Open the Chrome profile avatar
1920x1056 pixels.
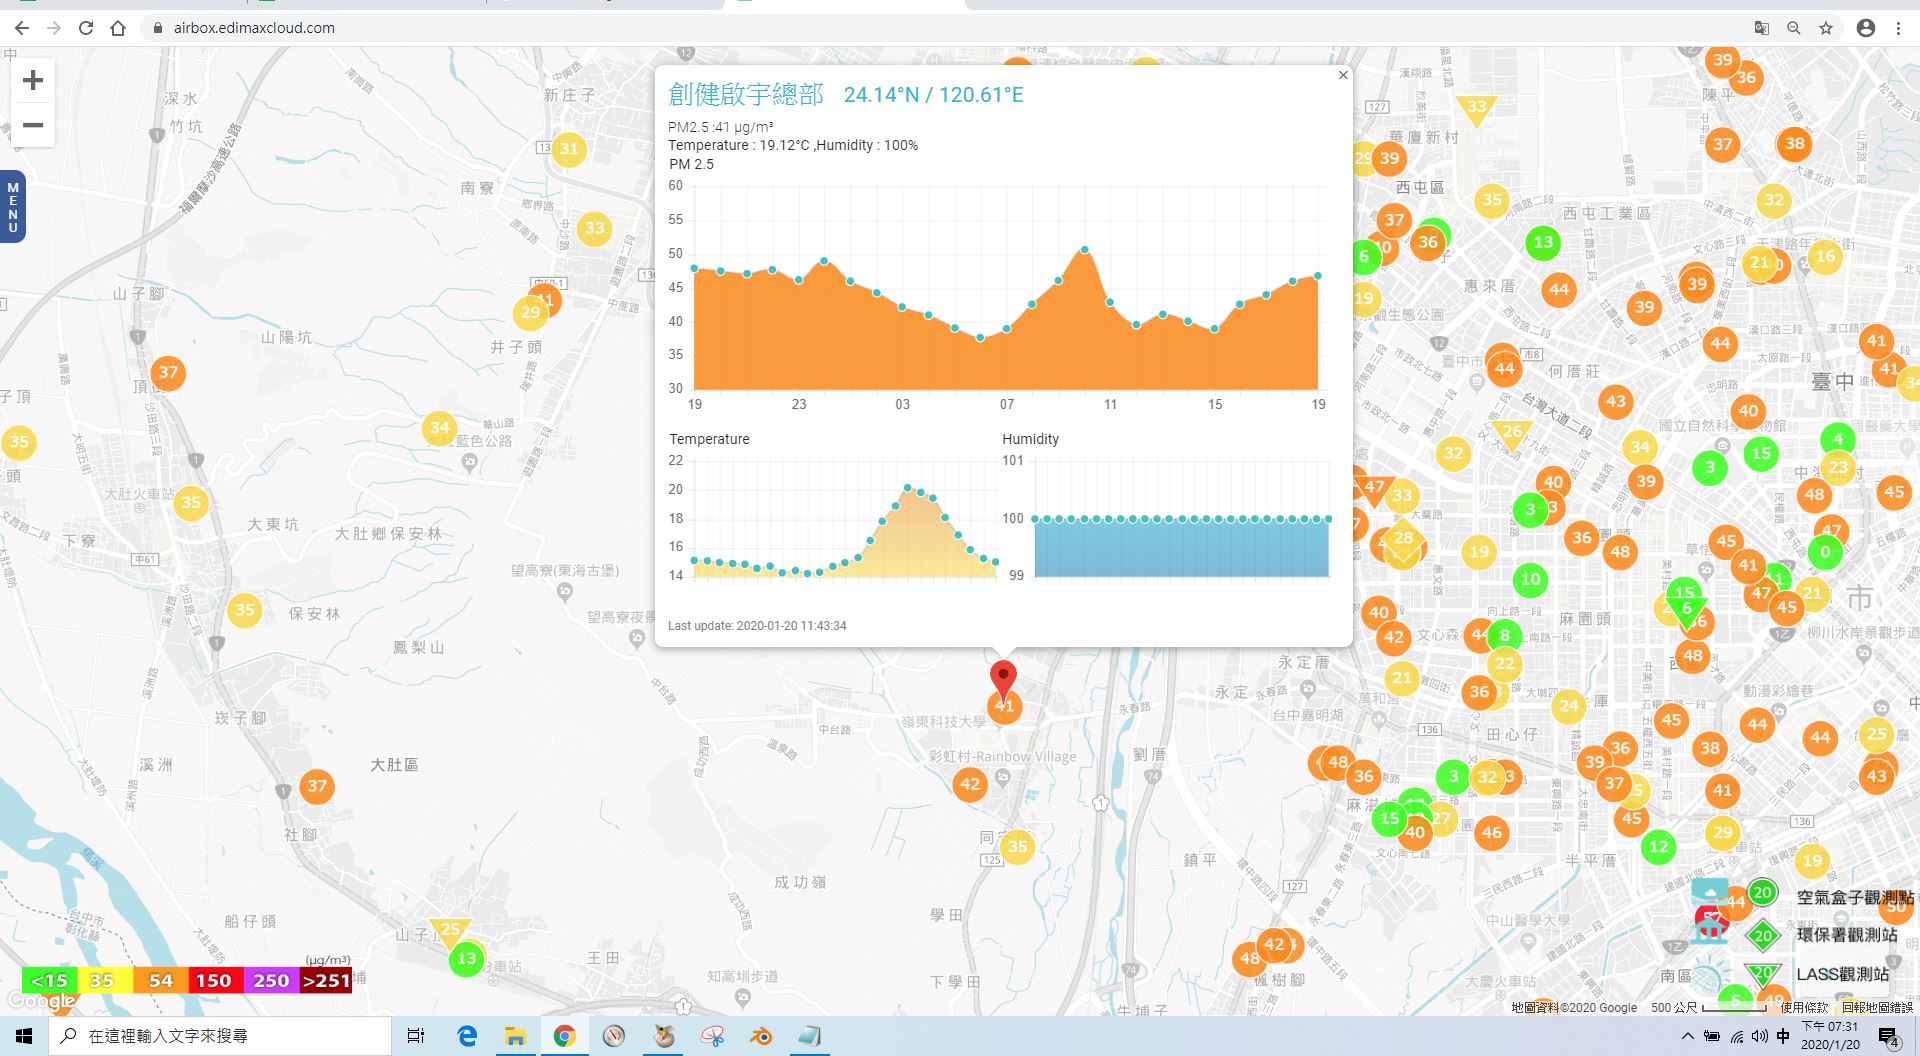point(1866,28)
